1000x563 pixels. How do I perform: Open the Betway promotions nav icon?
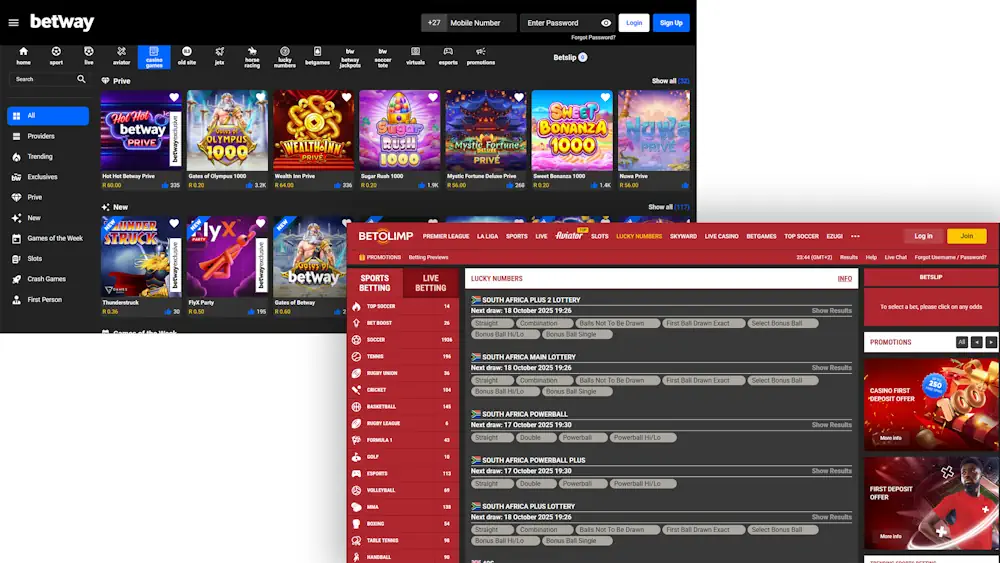click(481, 56)
